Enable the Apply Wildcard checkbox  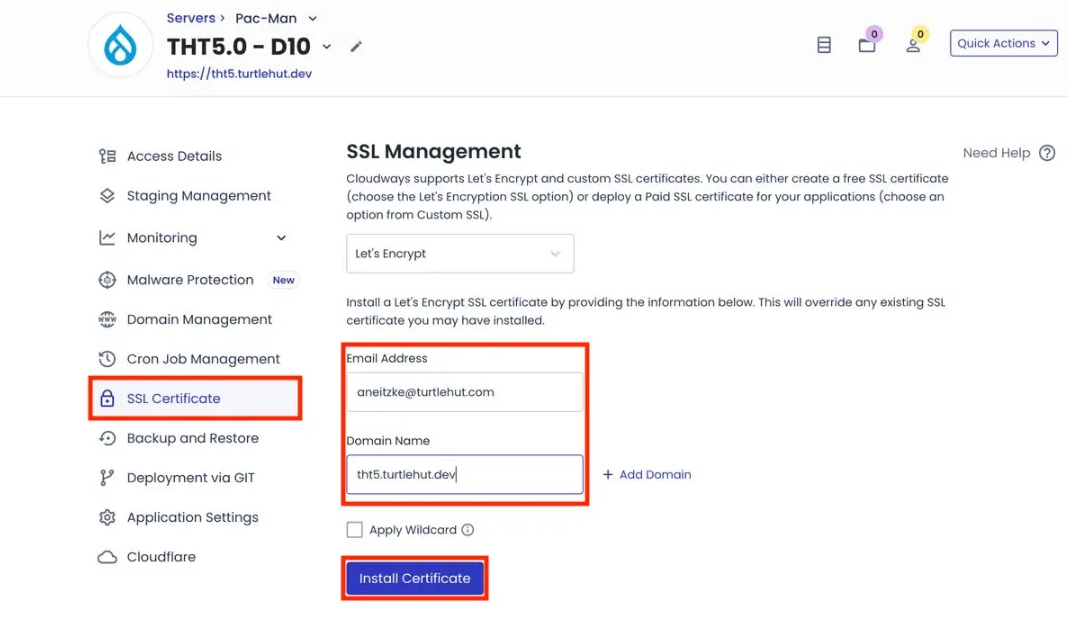click(x=355, y=530)
